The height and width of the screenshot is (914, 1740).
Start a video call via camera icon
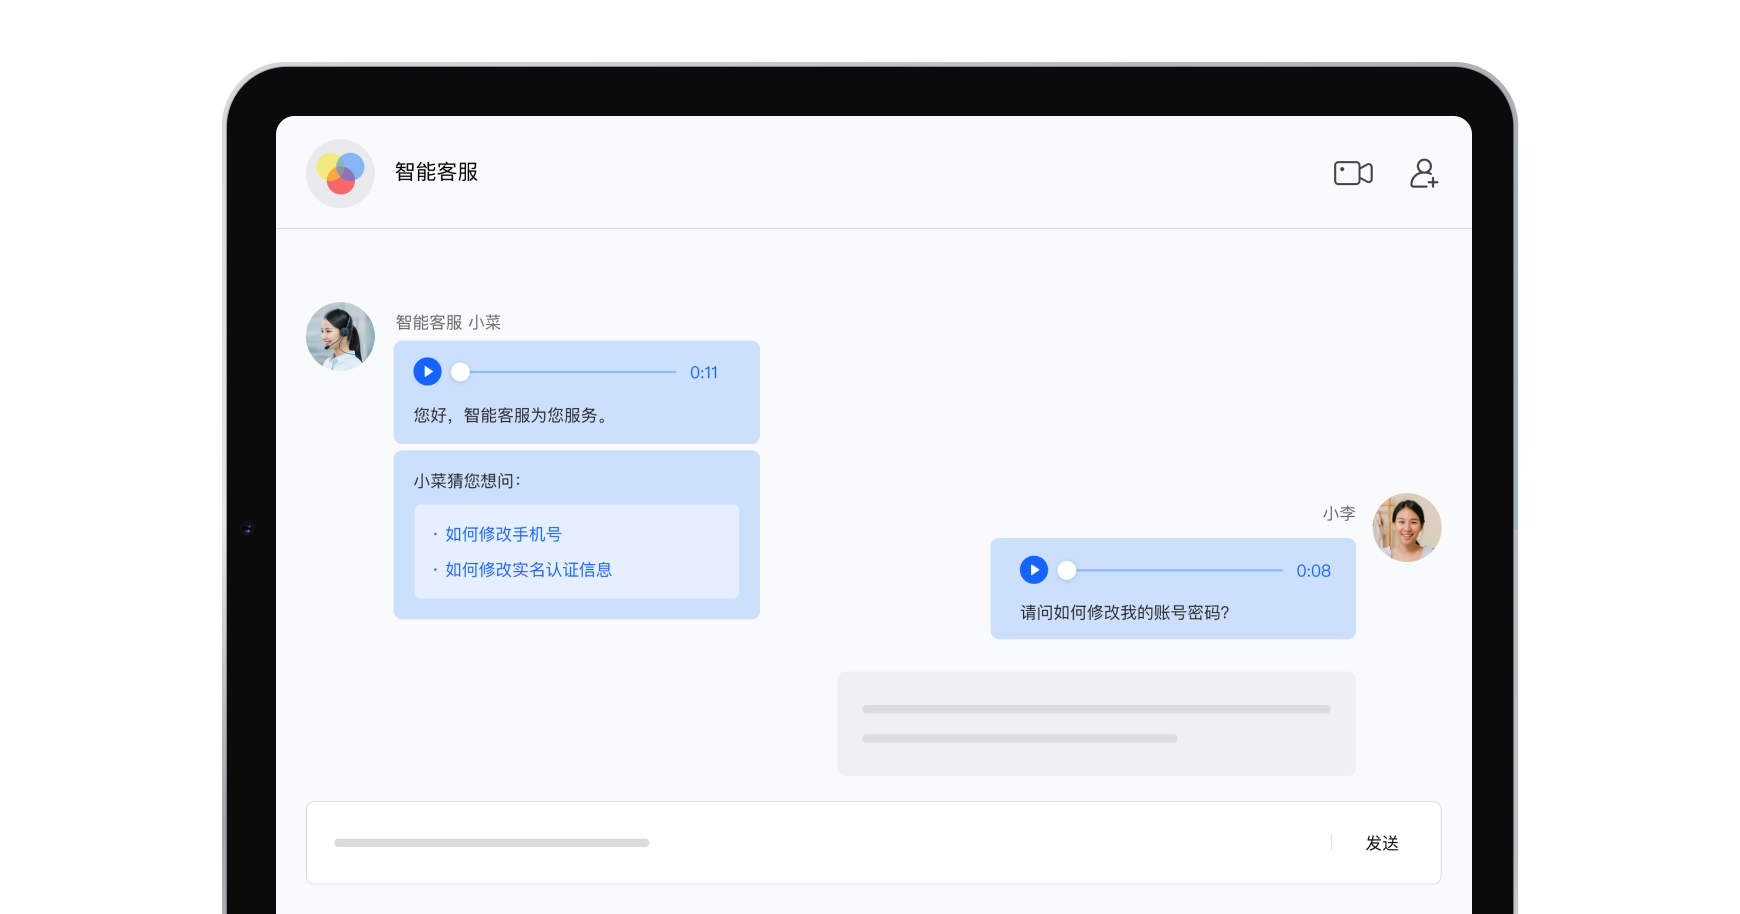point(1353,173)
